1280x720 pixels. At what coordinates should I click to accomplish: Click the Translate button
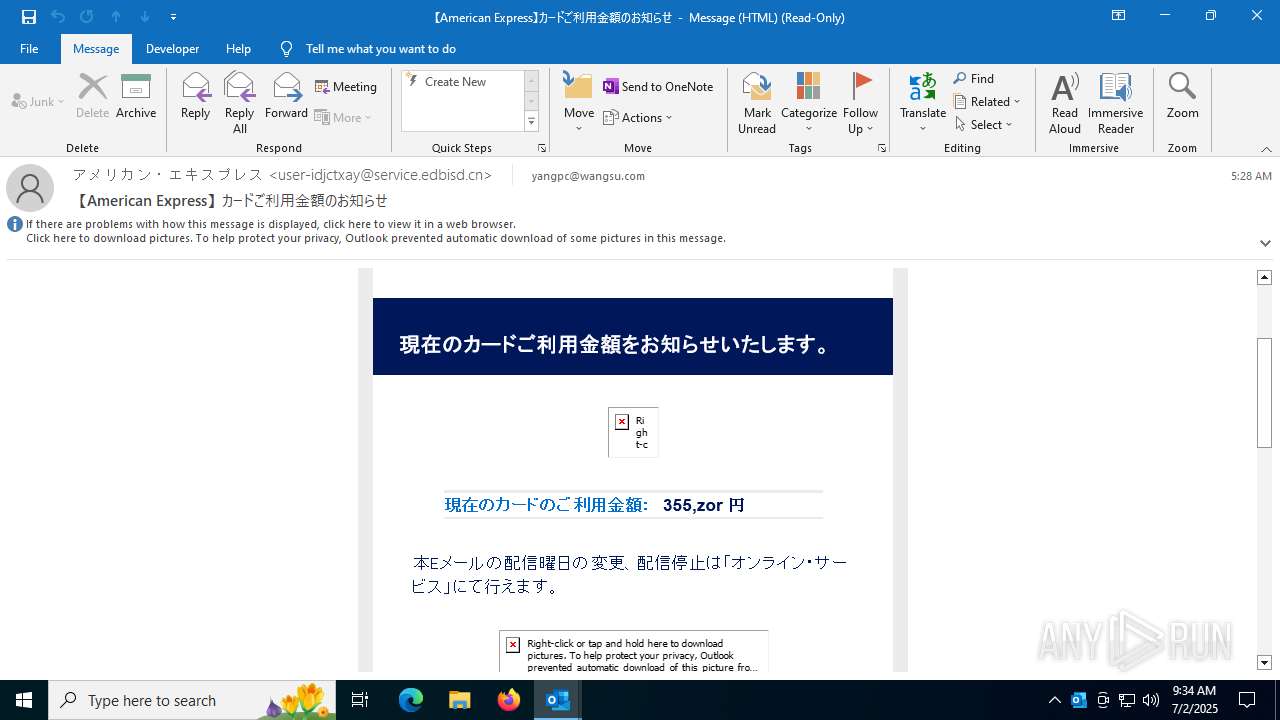point(923,103)
